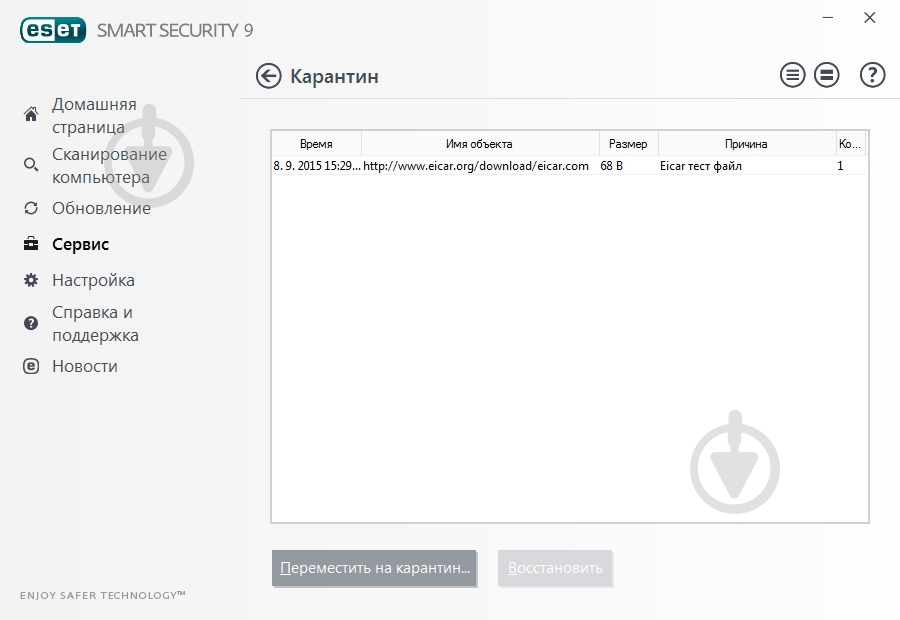Open the Сервис toolbox icon
This screenshot has width=900, height=620.
32,244
